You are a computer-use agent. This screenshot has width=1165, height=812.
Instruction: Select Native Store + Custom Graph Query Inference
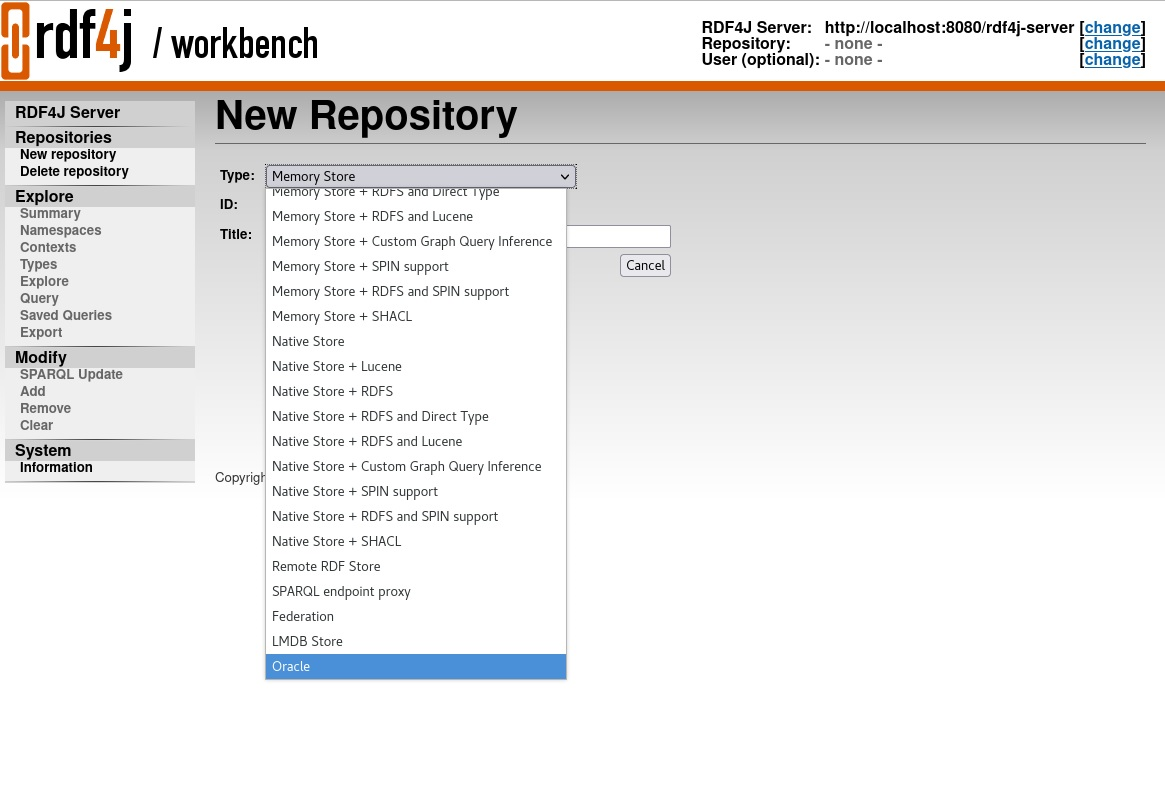[x=415, y=467]
